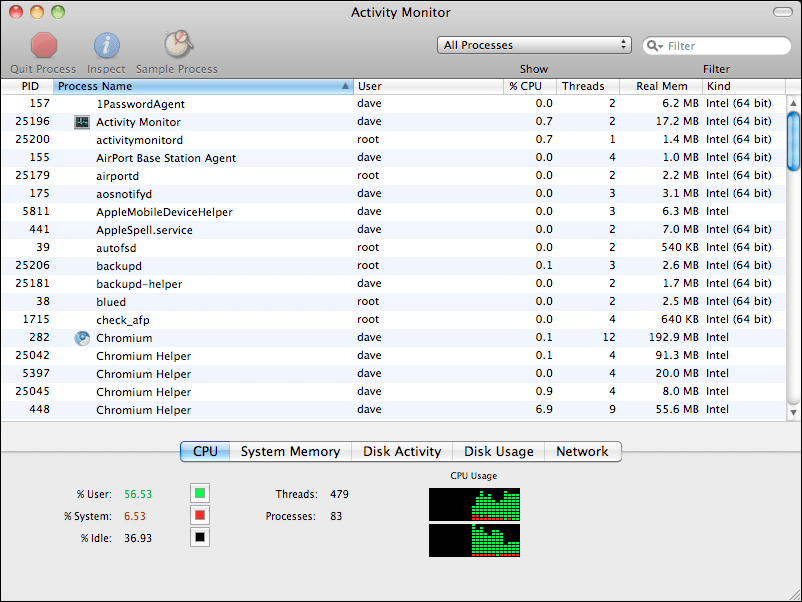Screen dimensions: 802x602
Task: Sort by the PID column header
Action: pos(27,86)
